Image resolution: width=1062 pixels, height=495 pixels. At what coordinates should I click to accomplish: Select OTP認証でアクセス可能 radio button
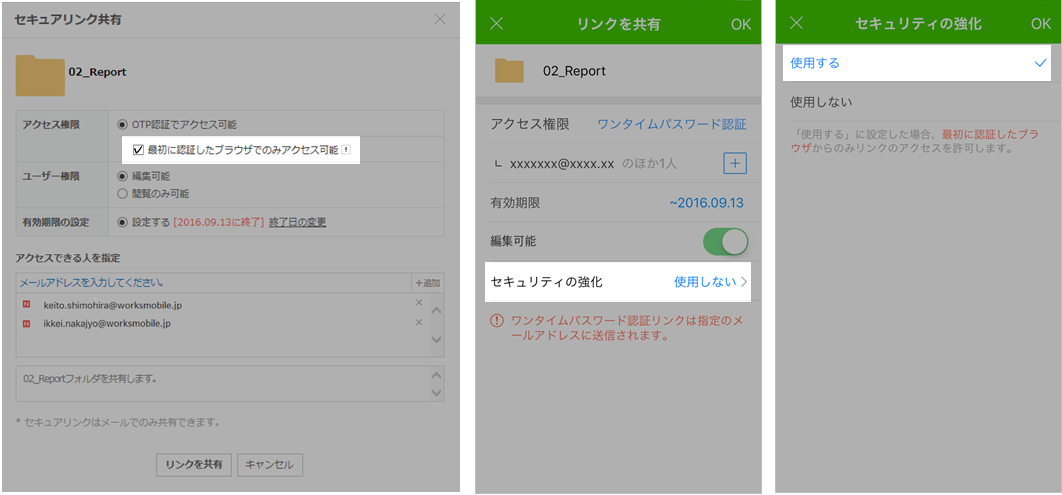tap(122, 125)
